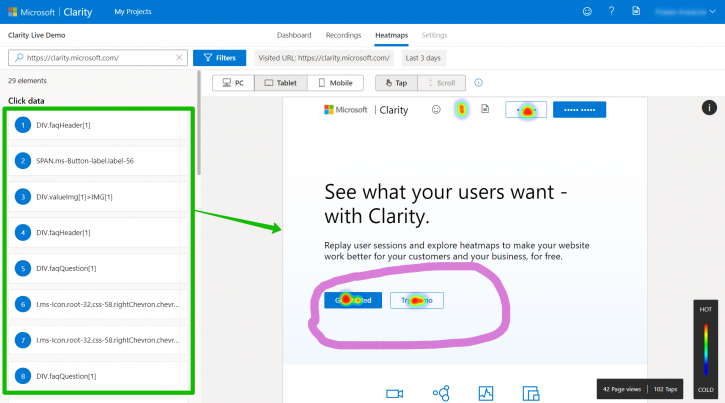The width and height of the screenshot is (725, 403).
Task: Click the 42 Page views label
Action: point(622,389)
